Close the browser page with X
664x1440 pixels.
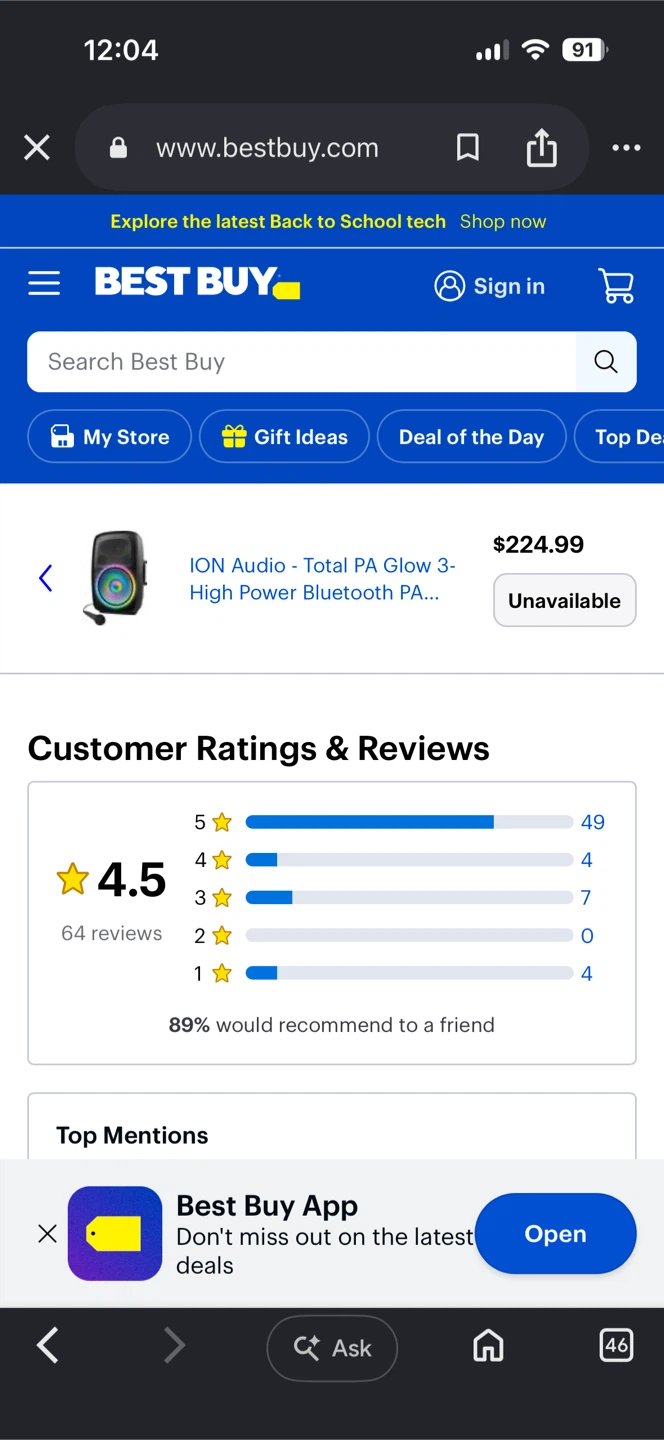[37, 148]
